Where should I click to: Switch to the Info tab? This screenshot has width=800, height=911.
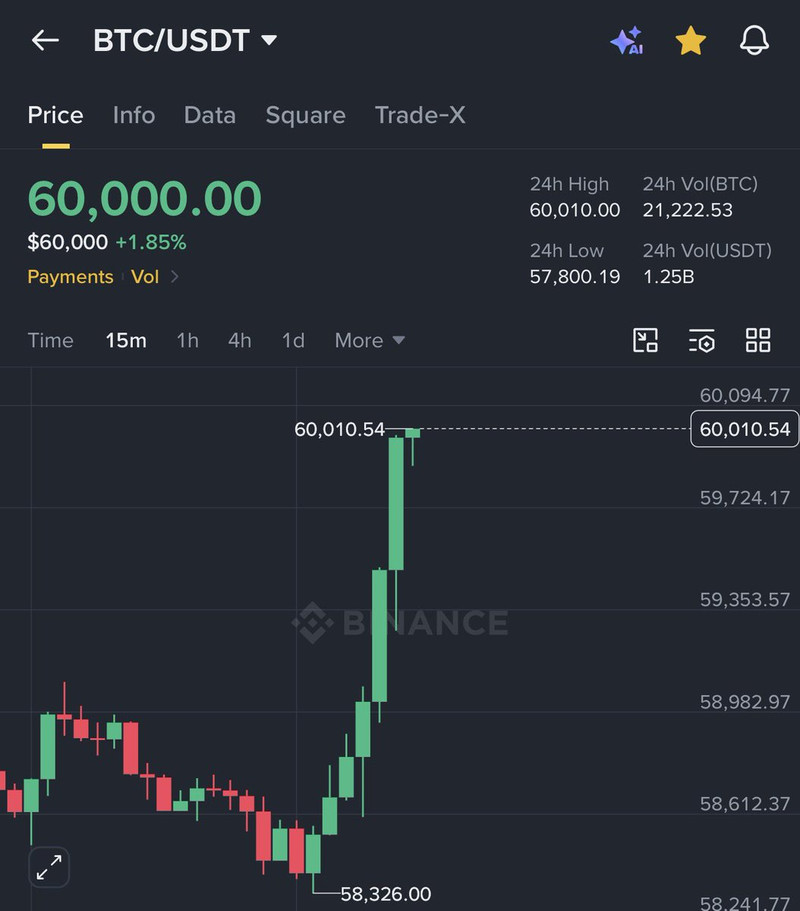pyautogui.click(x=134, y=115)
